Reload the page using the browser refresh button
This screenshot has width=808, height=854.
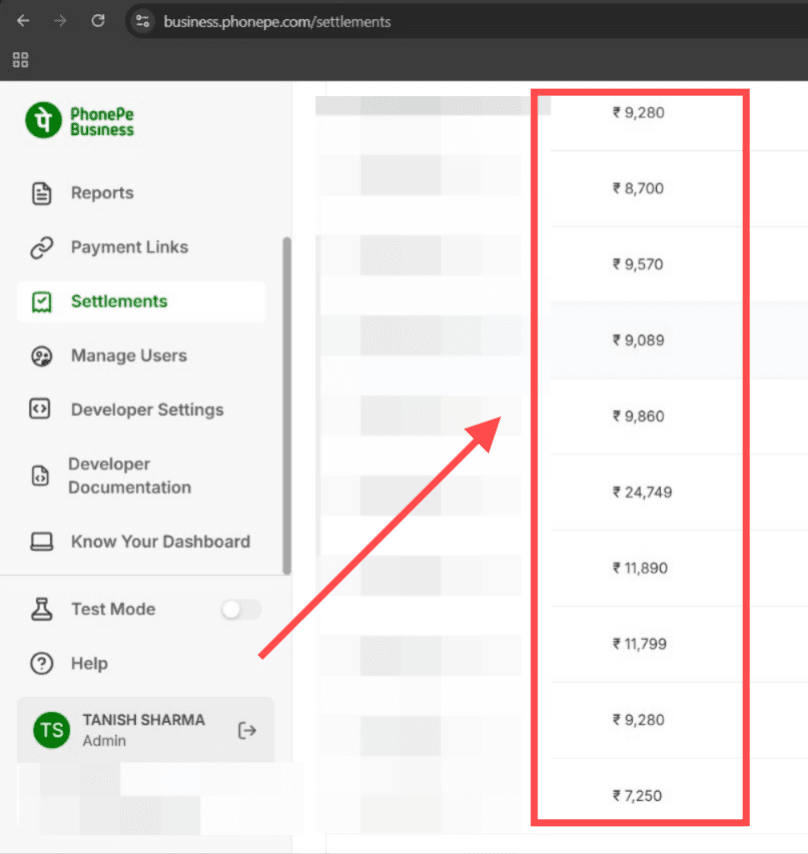pos(98,21)
